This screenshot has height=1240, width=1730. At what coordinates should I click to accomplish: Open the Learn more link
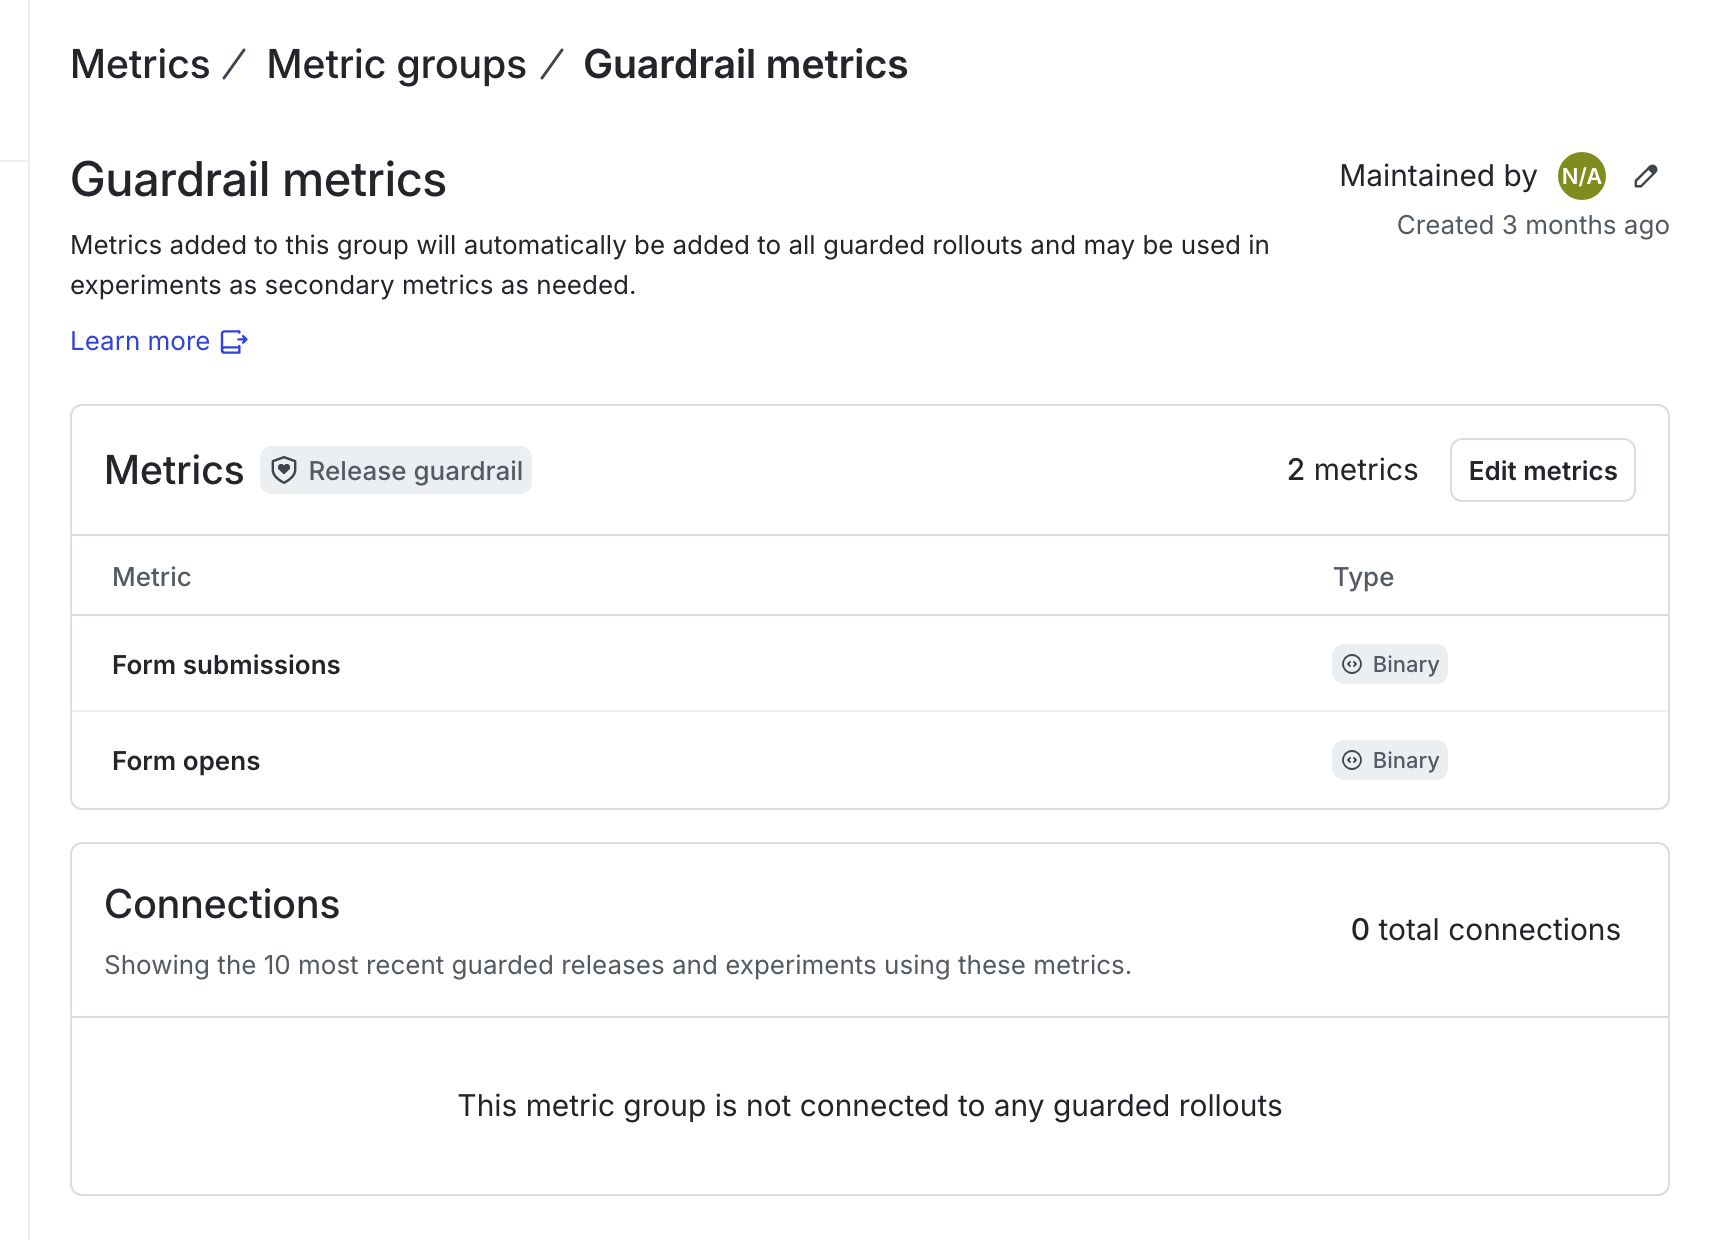(x=140, y=341)
